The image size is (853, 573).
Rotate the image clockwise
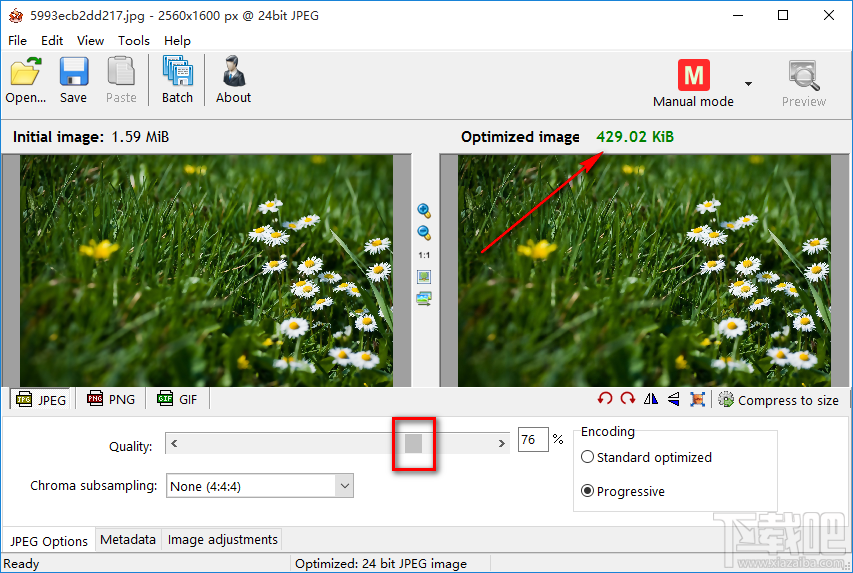(x=628, y=399)
